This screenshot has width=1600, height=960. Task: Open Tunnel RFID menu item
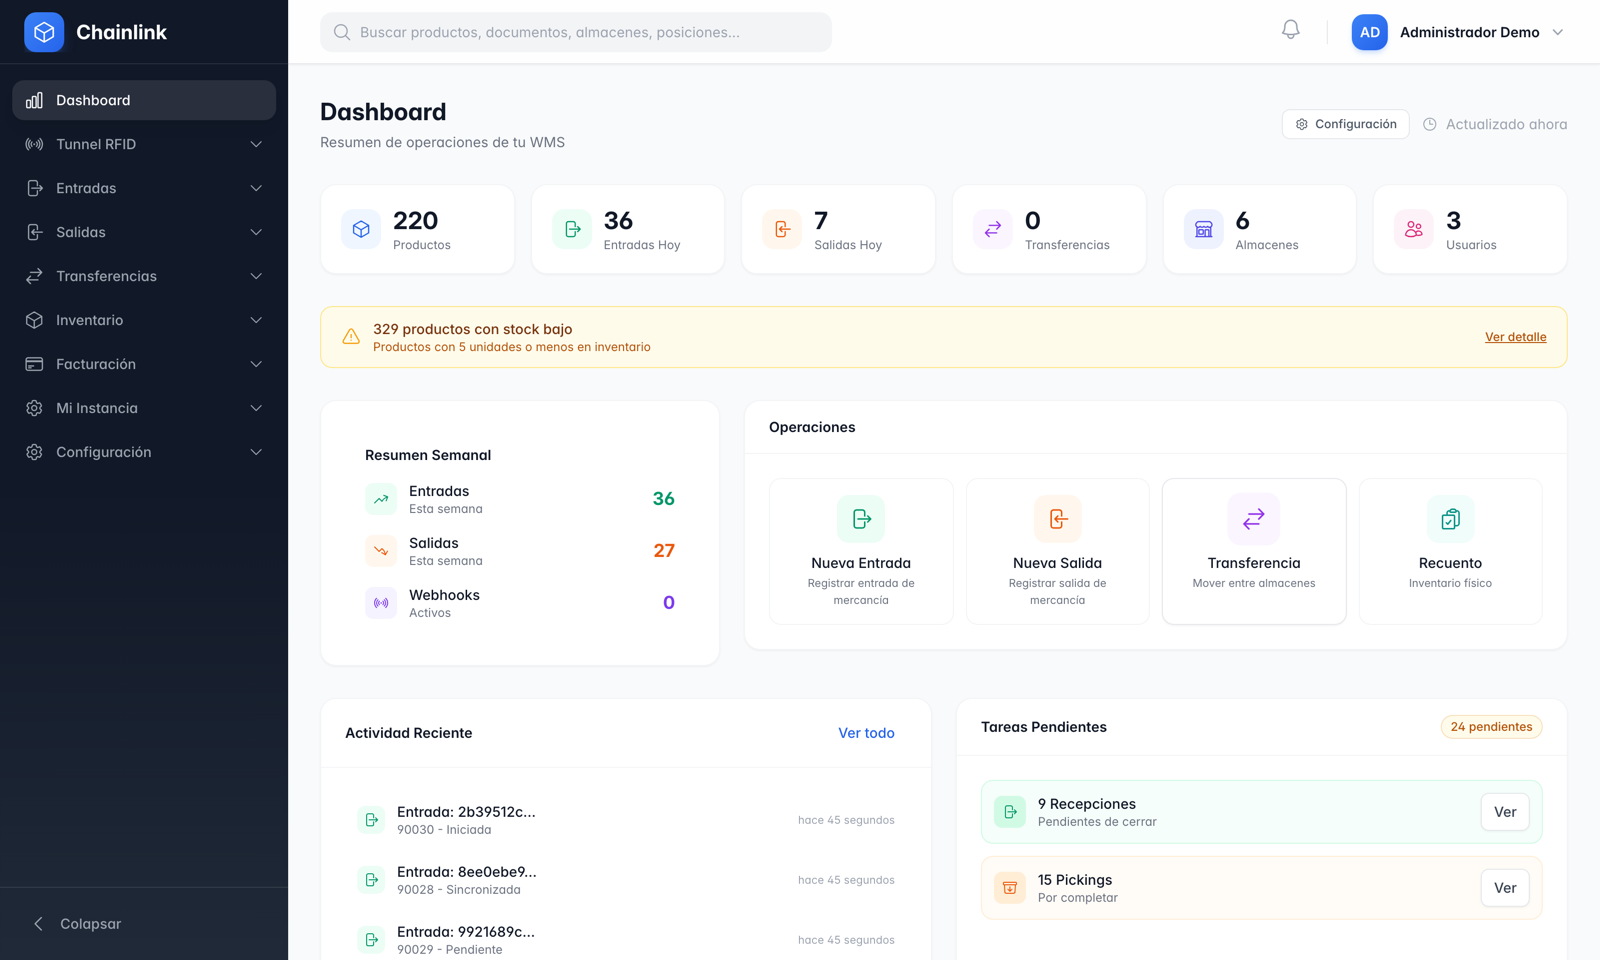[x=144, y=144]
